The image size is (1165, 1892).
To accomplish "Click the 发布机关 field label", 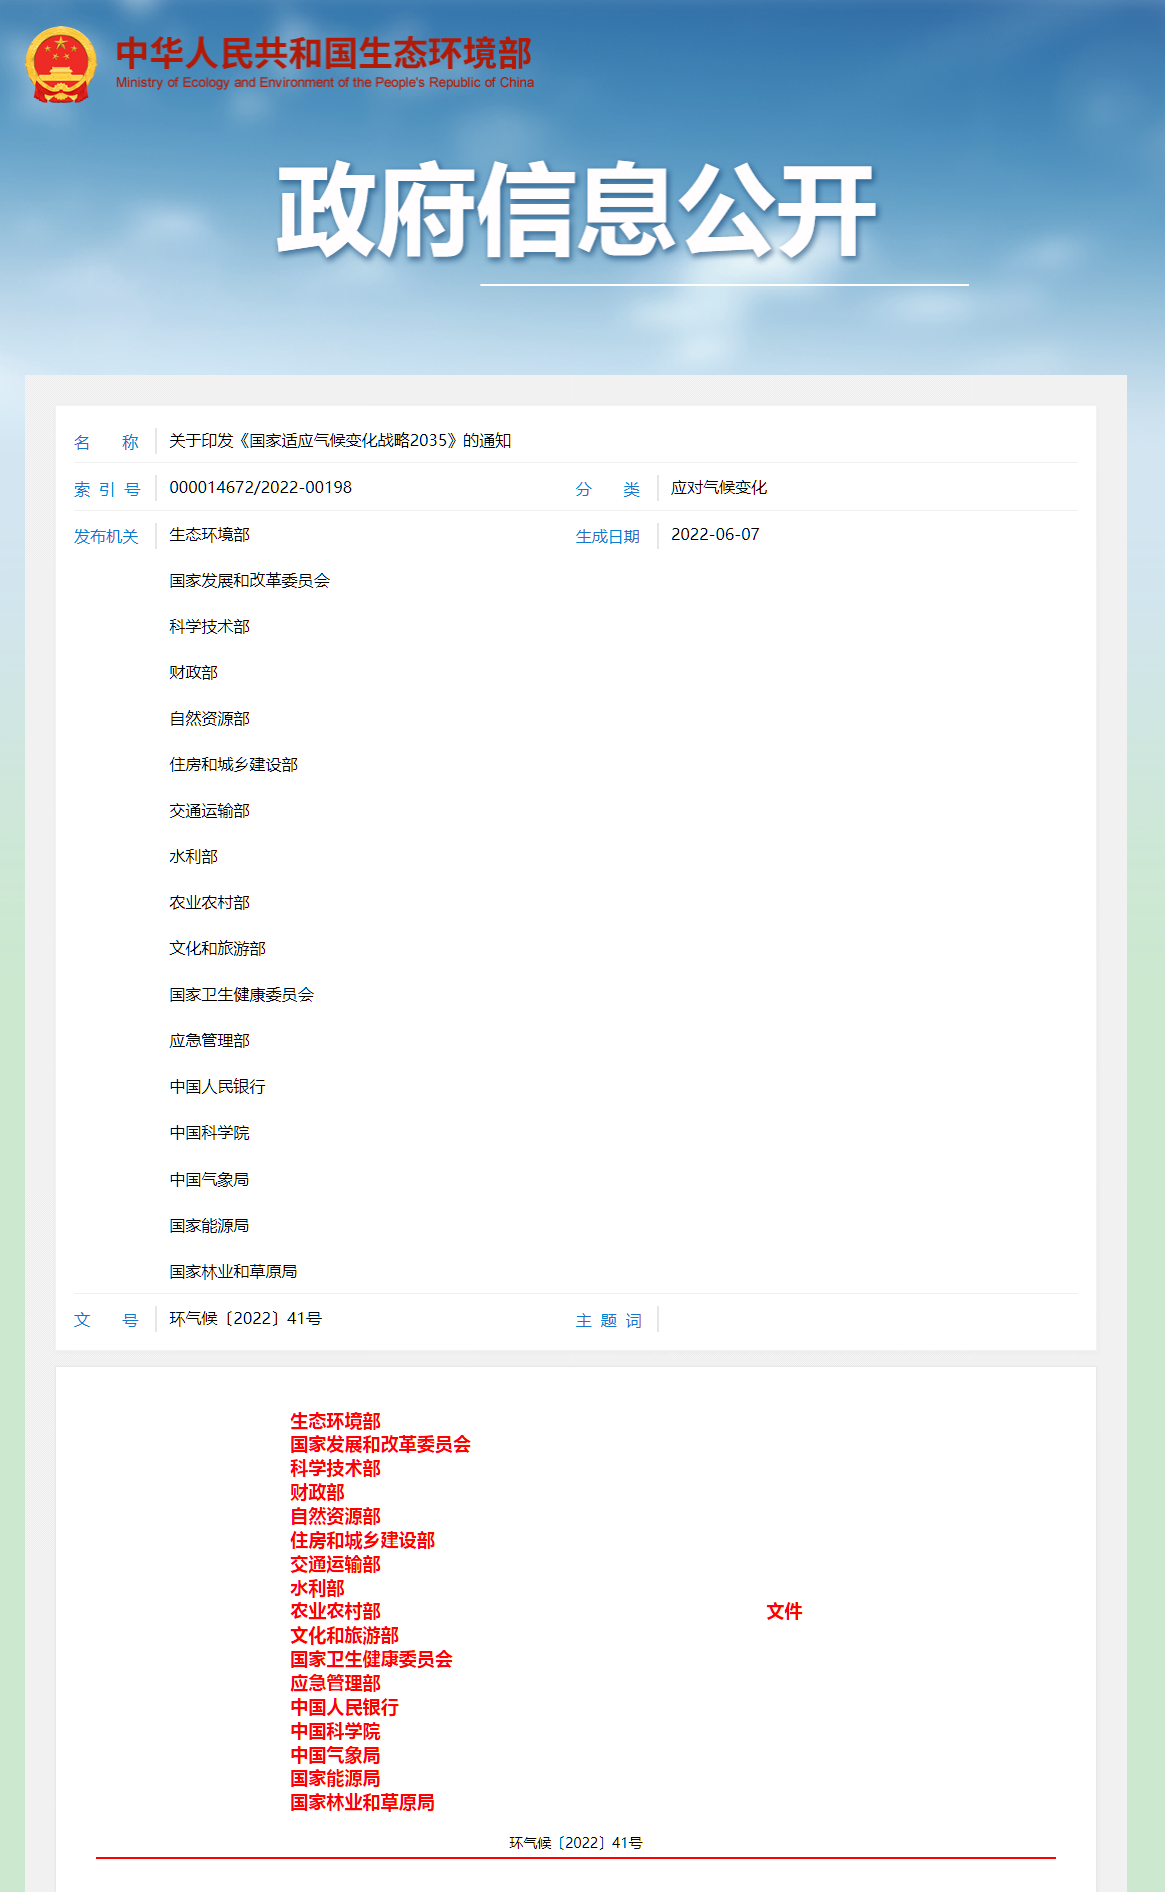I will [x=106, y=537].
